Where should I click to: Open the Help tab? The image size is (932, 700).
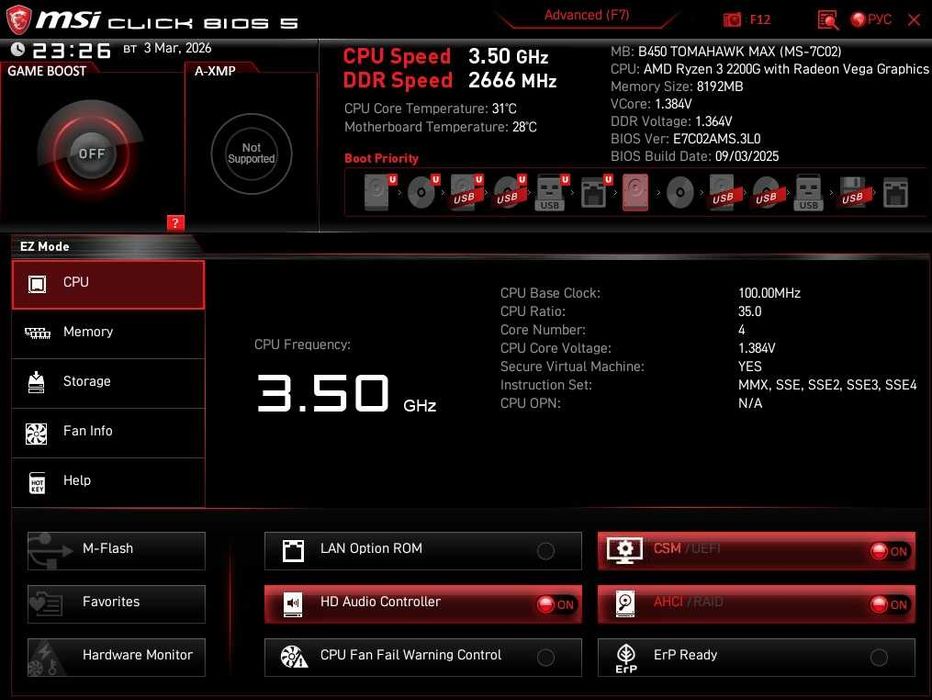[108, 482]
